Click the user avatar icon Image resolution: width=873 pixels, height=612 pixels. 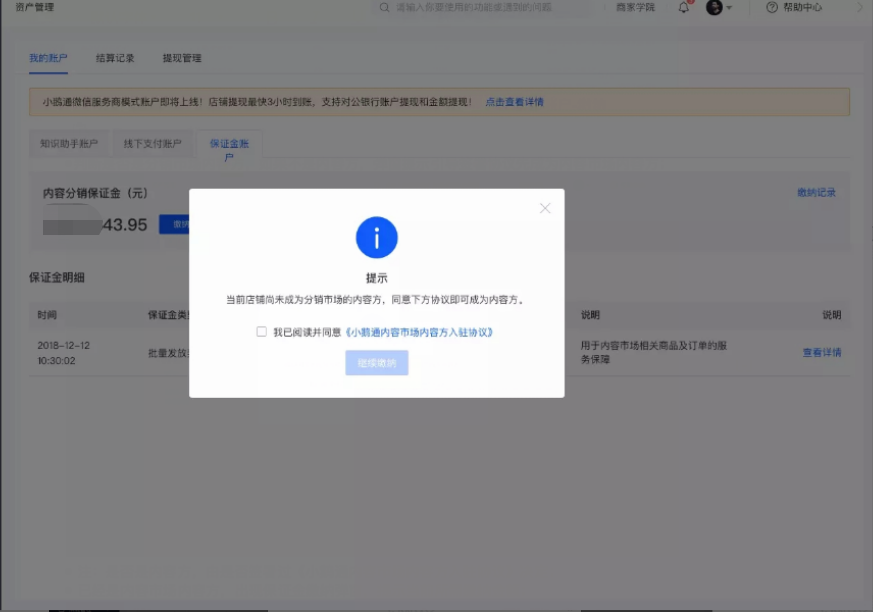pyautogui.click(x=714, y=7)
